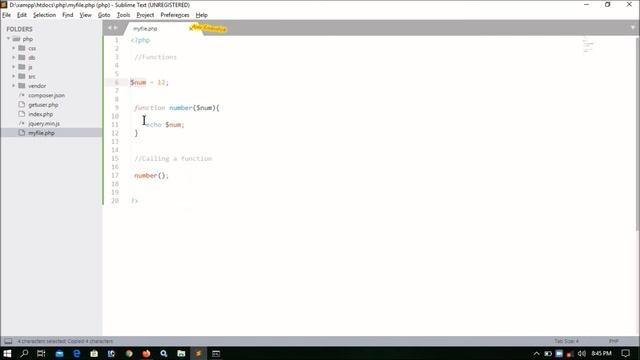640x360 pixels.
Task: Place cursor on the $num = 12 line
Action: [x=149, y=82]
